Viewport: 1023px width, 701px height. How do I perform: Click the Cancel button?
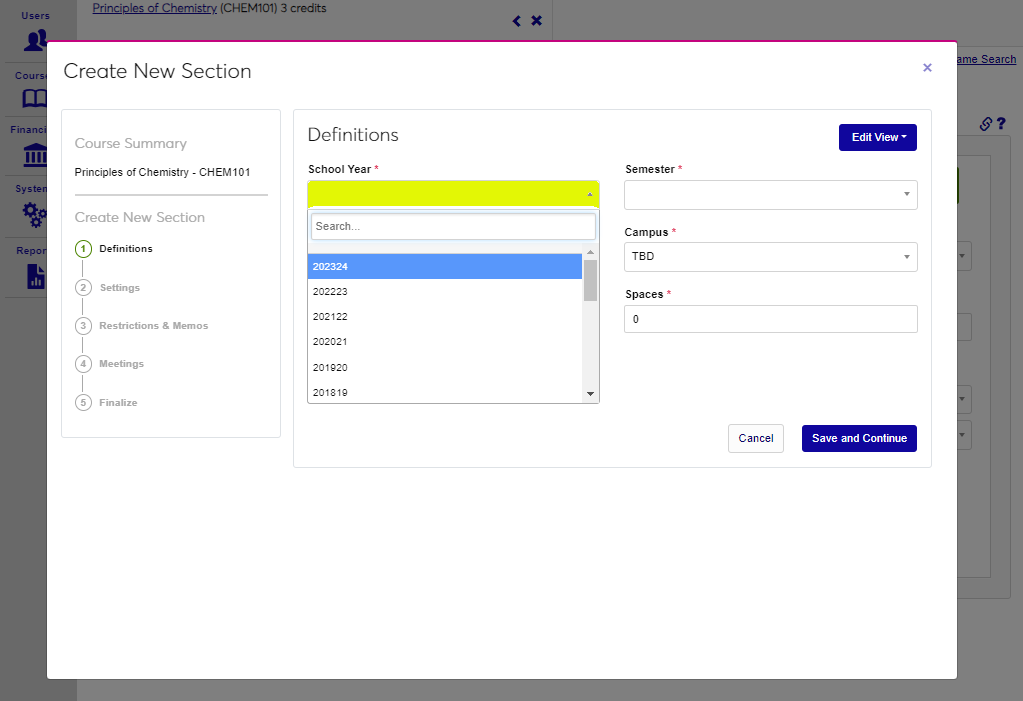755,439
